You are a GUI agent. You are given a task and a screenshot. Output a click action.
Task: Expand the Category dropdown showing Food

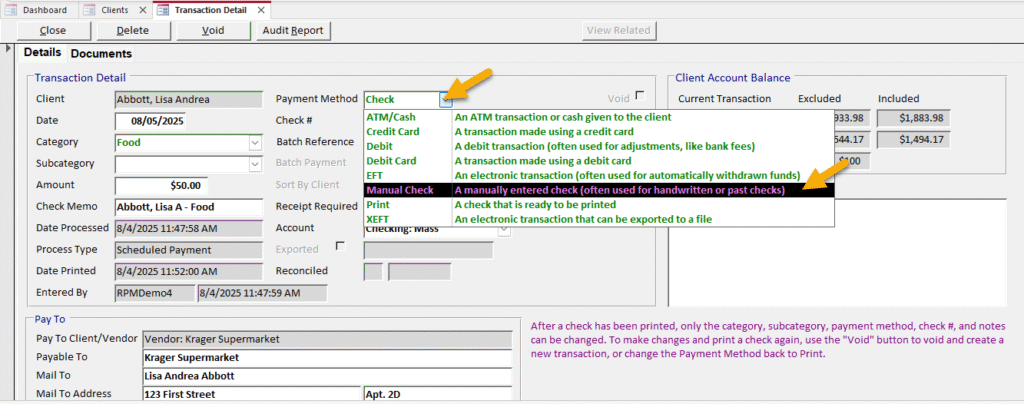[x=255, y=142]
